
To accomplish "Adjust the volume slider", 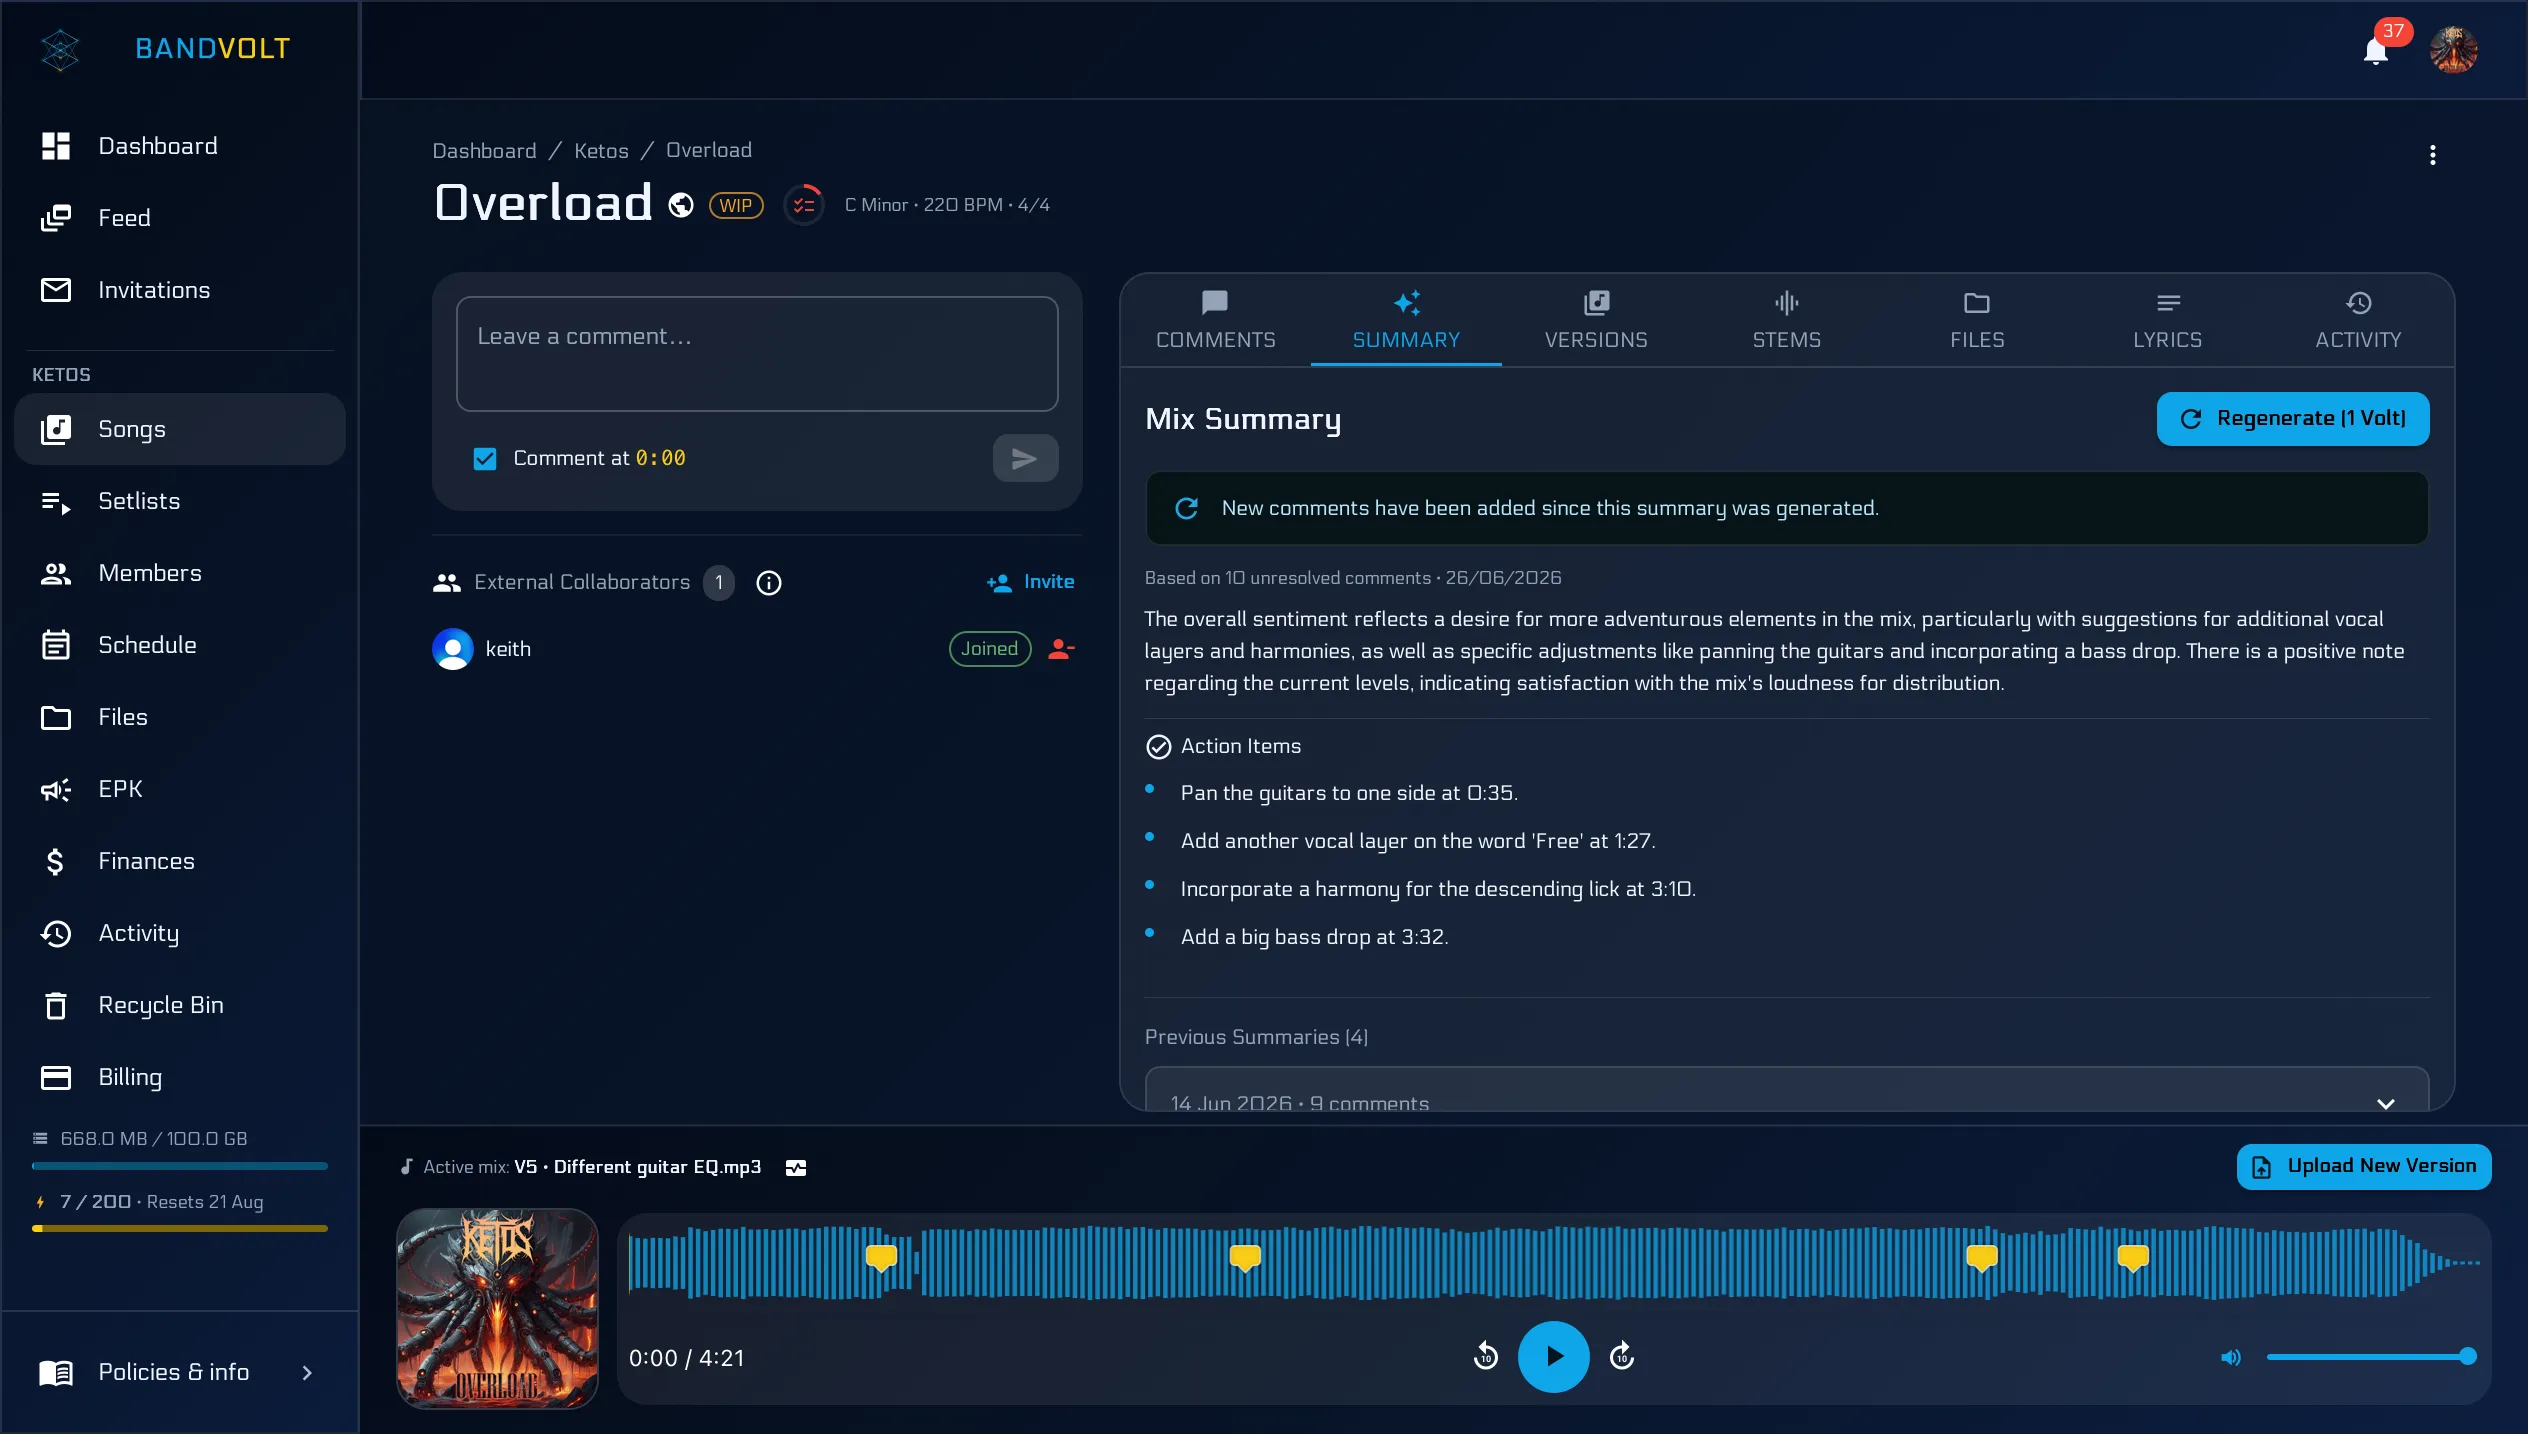I will [x=2370, y=1357].
